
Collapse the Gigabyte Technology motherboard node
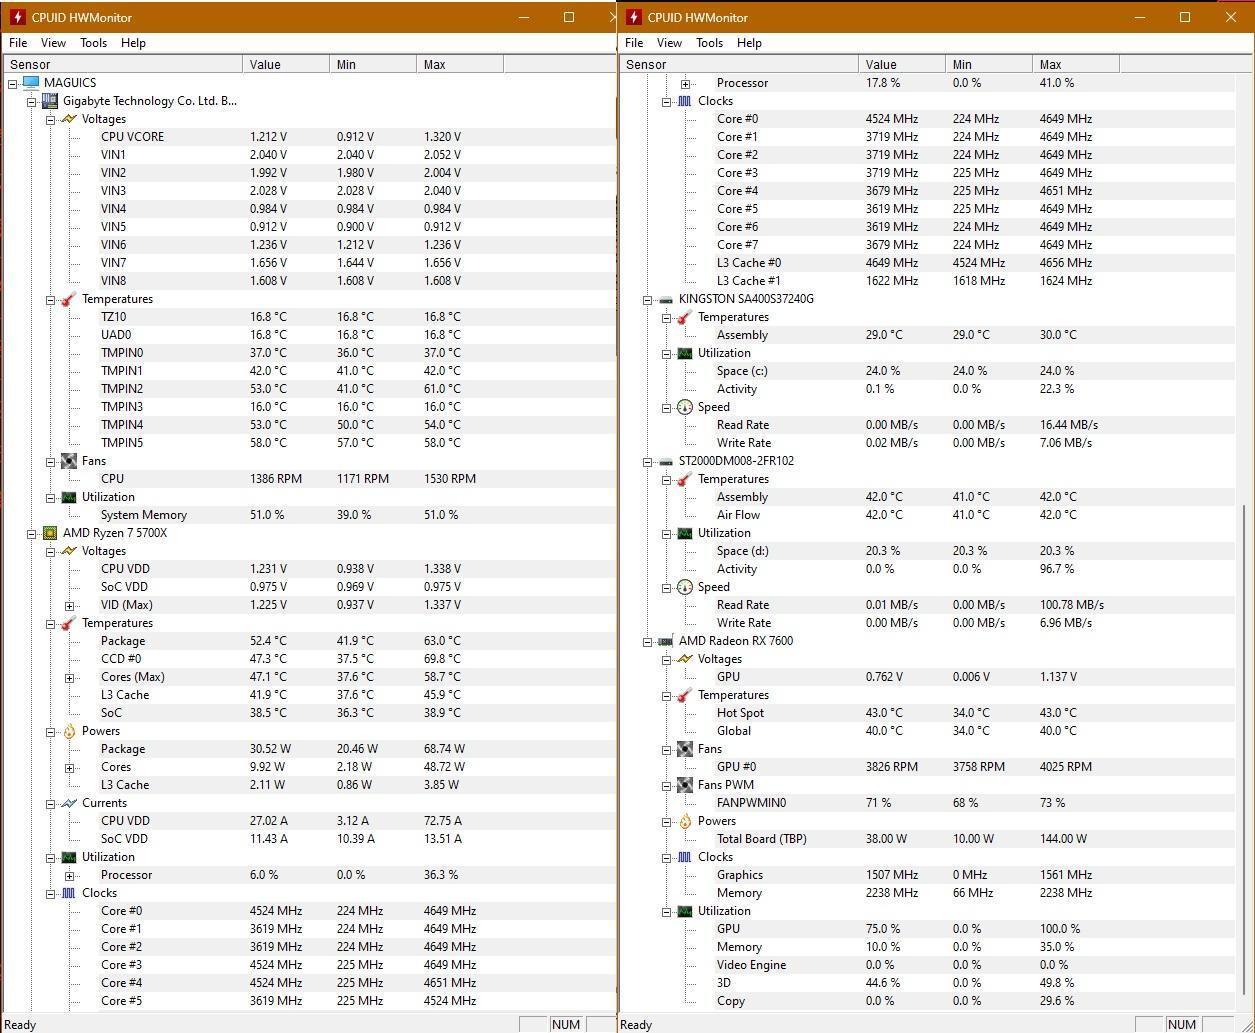click(x=31, y=101)
